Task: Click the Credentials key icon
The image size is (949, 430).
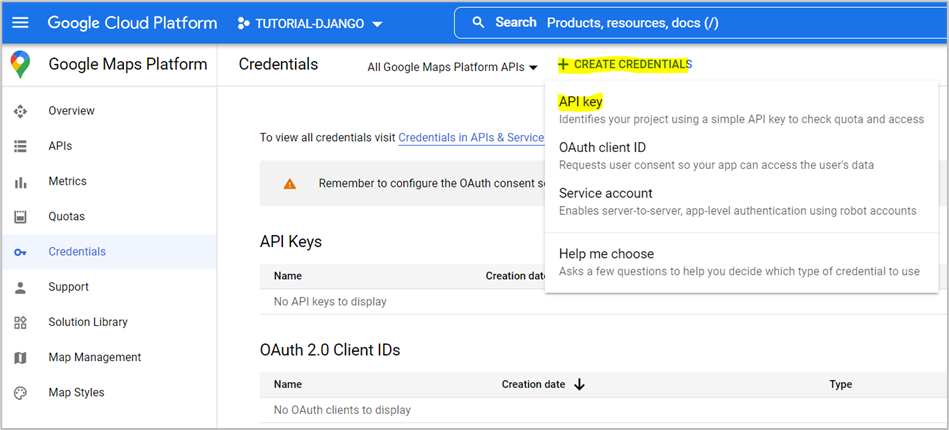Action: (21, 252)
